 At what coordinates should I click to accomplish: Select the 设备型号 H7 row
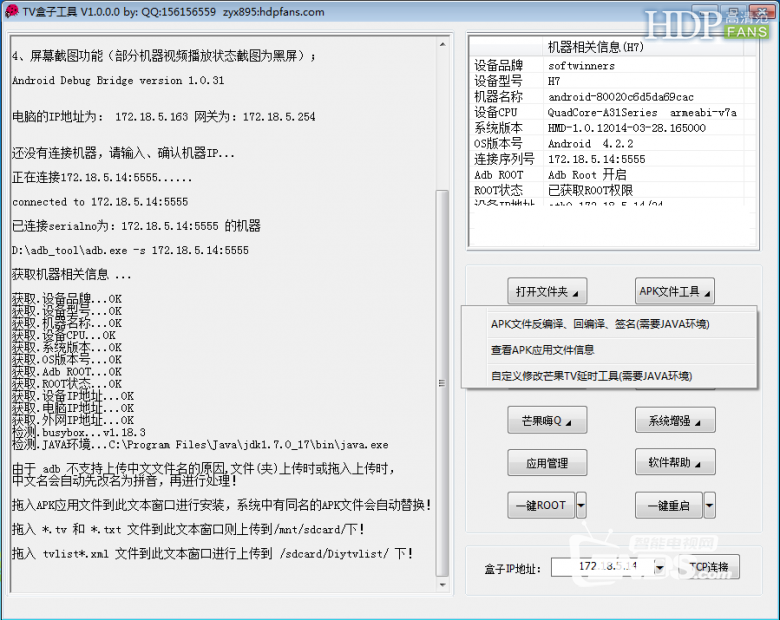click(613, 81)
